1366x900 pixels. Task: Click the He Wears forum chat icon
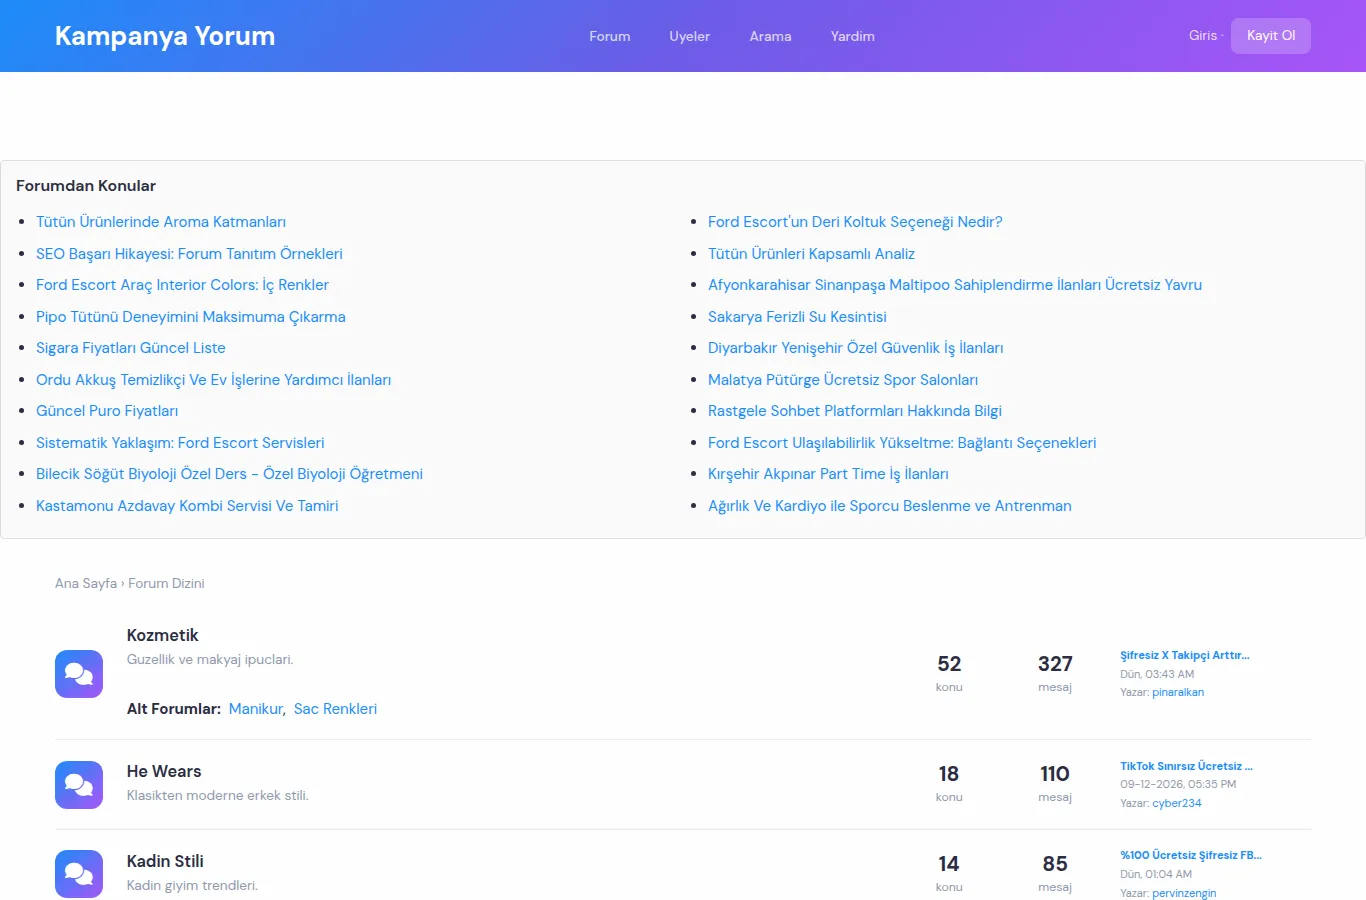tap(79, 785)
